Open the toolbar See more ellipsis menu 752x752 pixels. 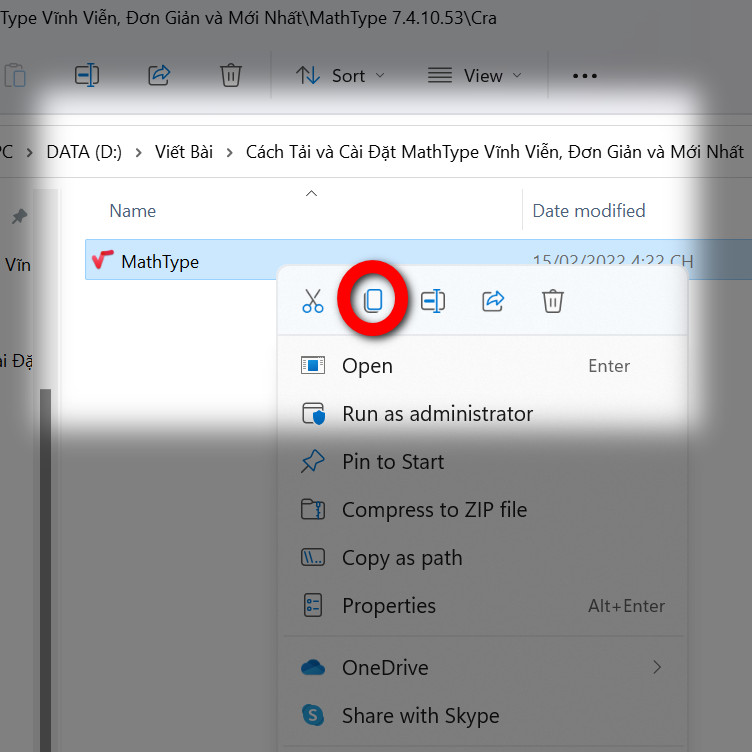click(x=585, y=76)
